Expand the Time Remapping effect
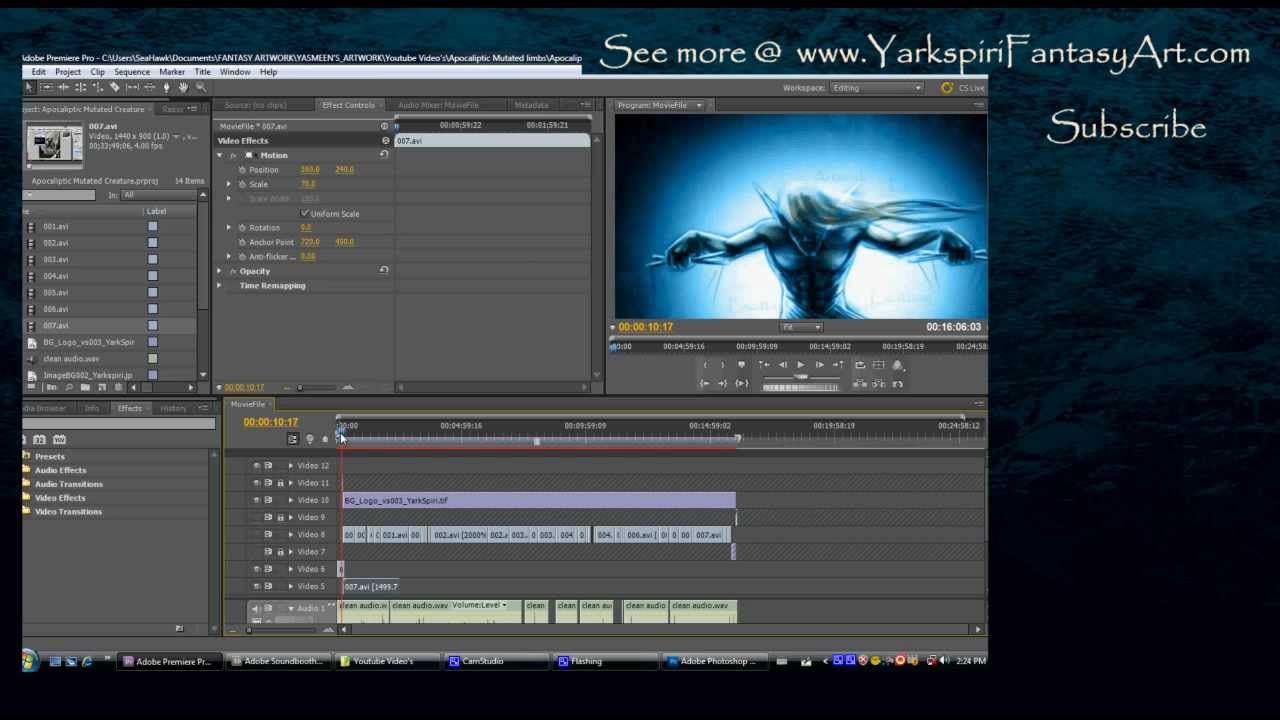The width and height of the screenshot is (1280, 720). [220, 286]
